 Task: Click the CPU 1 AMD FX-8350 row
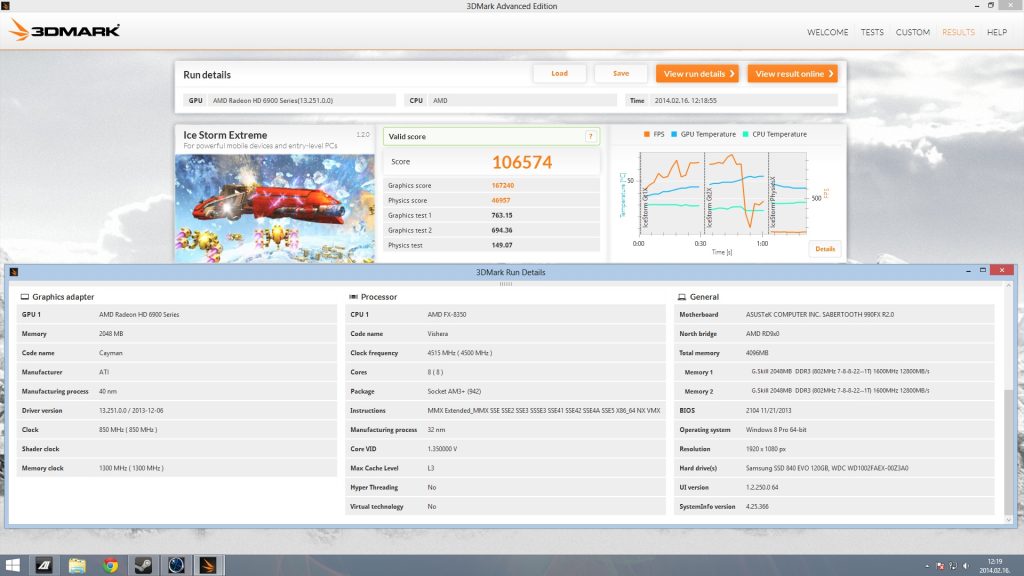[x=505, y=314]
